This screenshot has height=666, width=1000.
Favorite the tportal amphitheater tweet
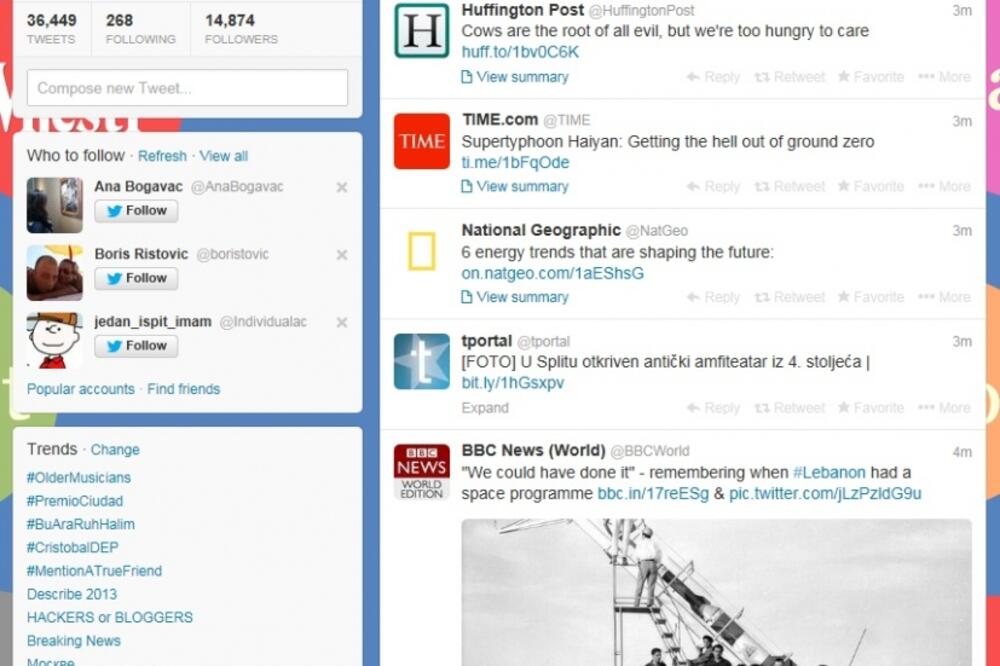(870, 407)
